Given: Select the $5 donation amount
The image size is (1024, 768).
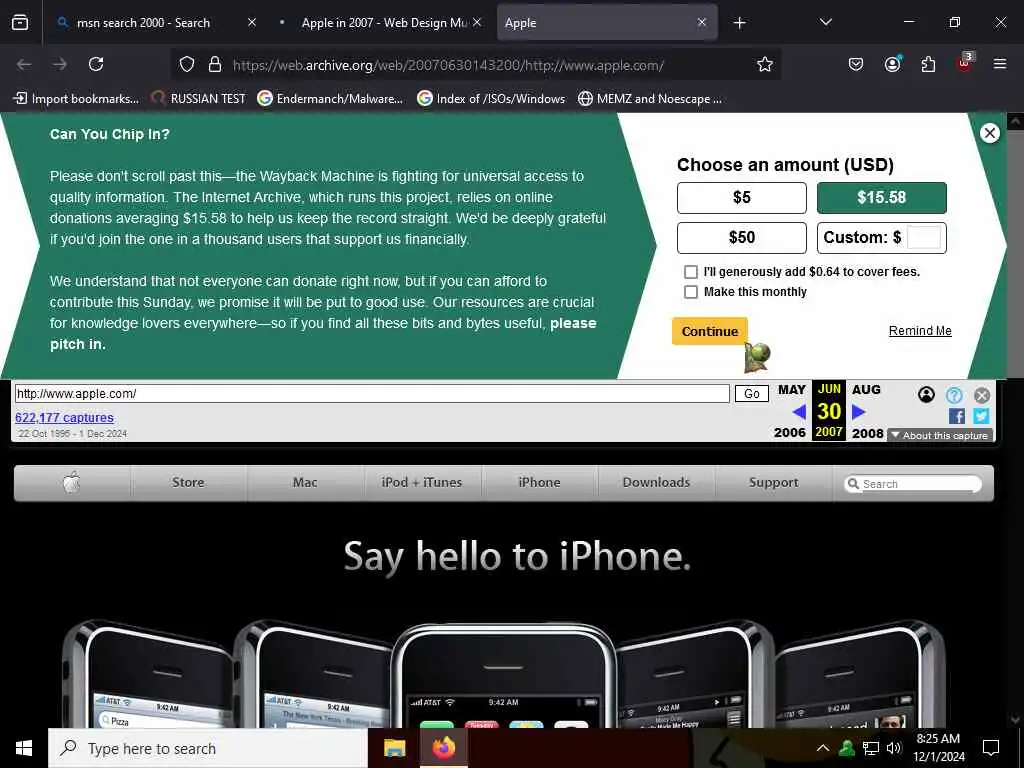Looking at the screenshot, I should point(741,197).
